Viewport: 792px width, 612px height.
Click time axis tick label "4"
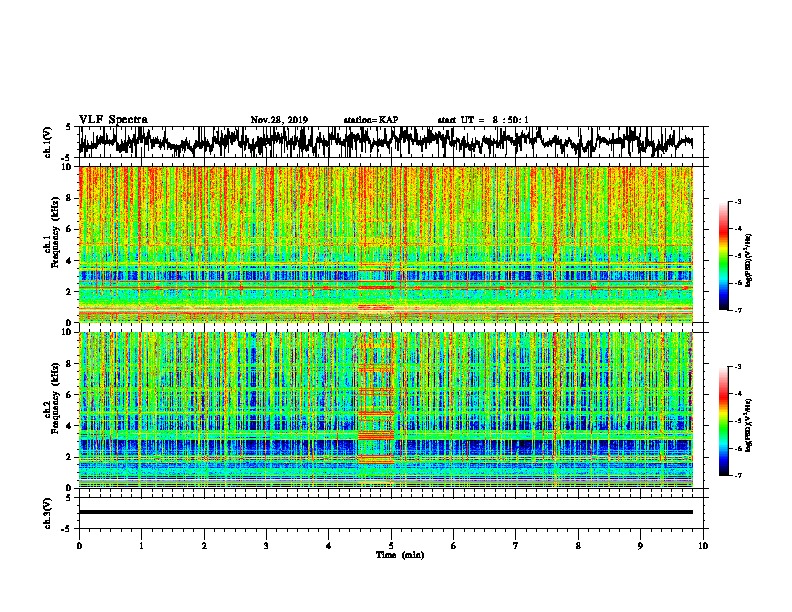point(329,546)
